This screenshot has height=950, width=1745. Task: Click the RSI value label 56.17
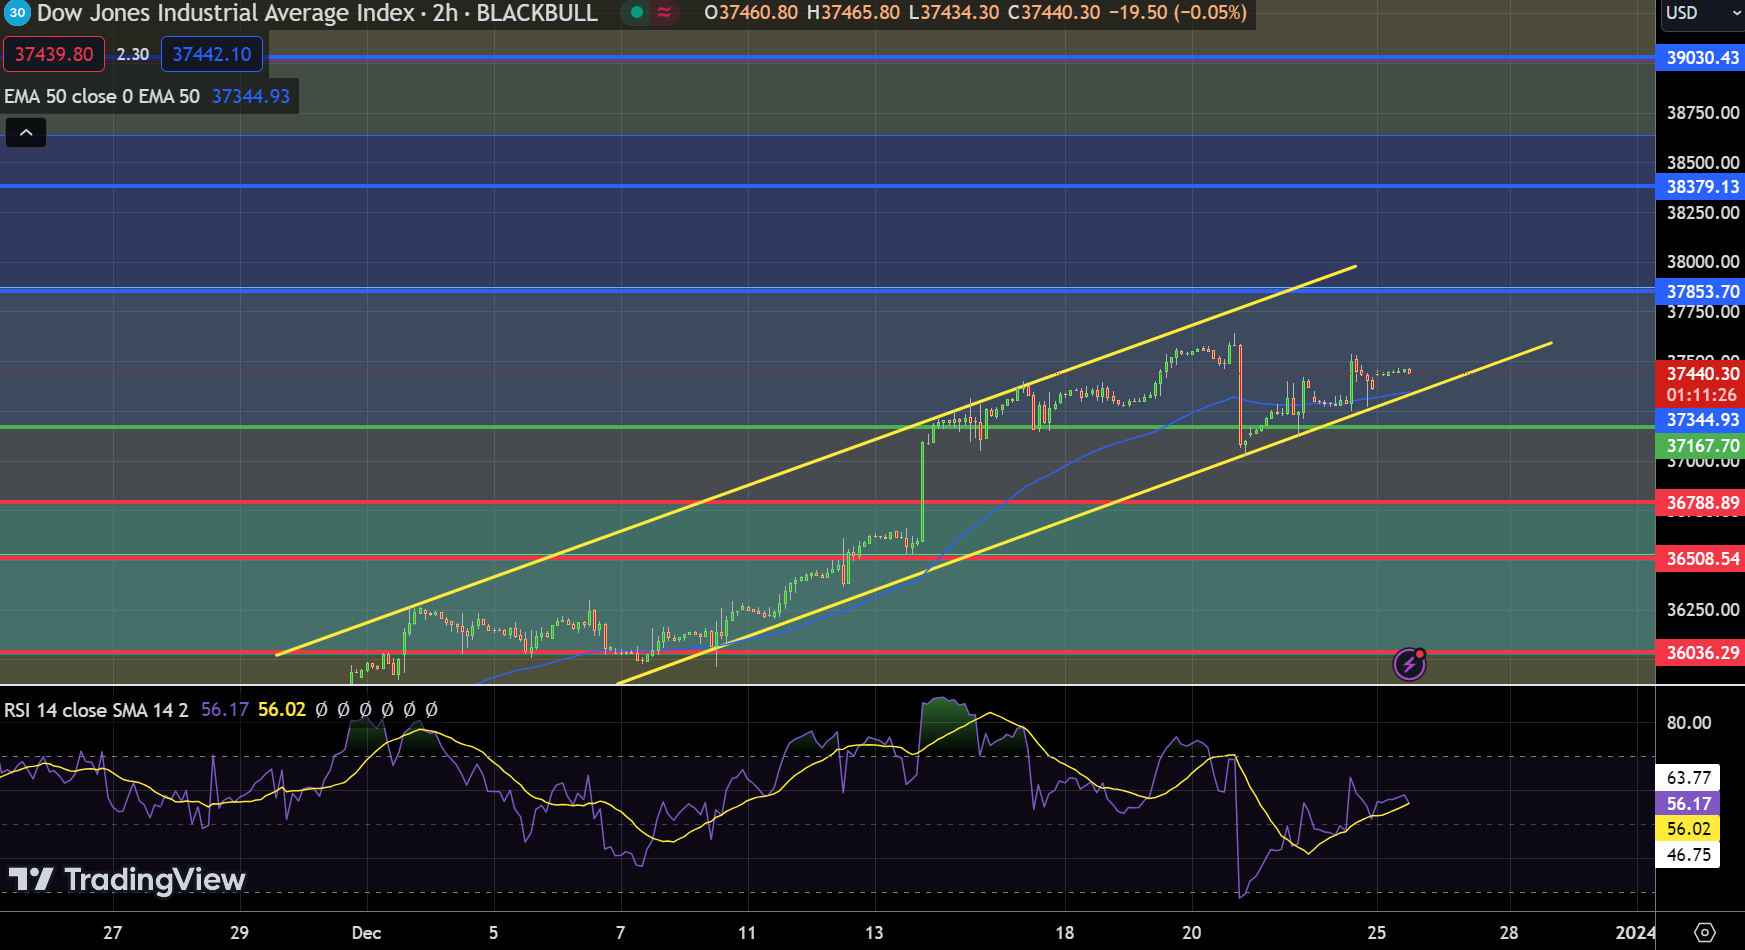click(x=1688, y=804)
